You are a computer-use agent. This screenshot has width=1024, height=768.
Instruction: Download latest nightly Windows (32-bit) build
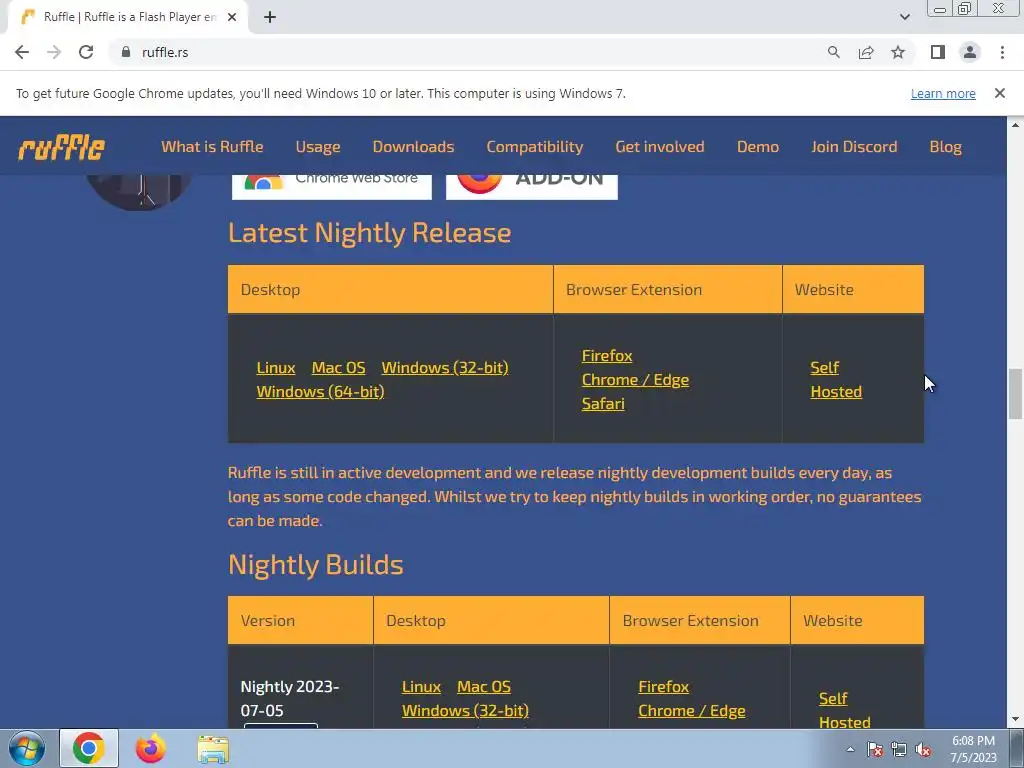click(x=445, y=368)
